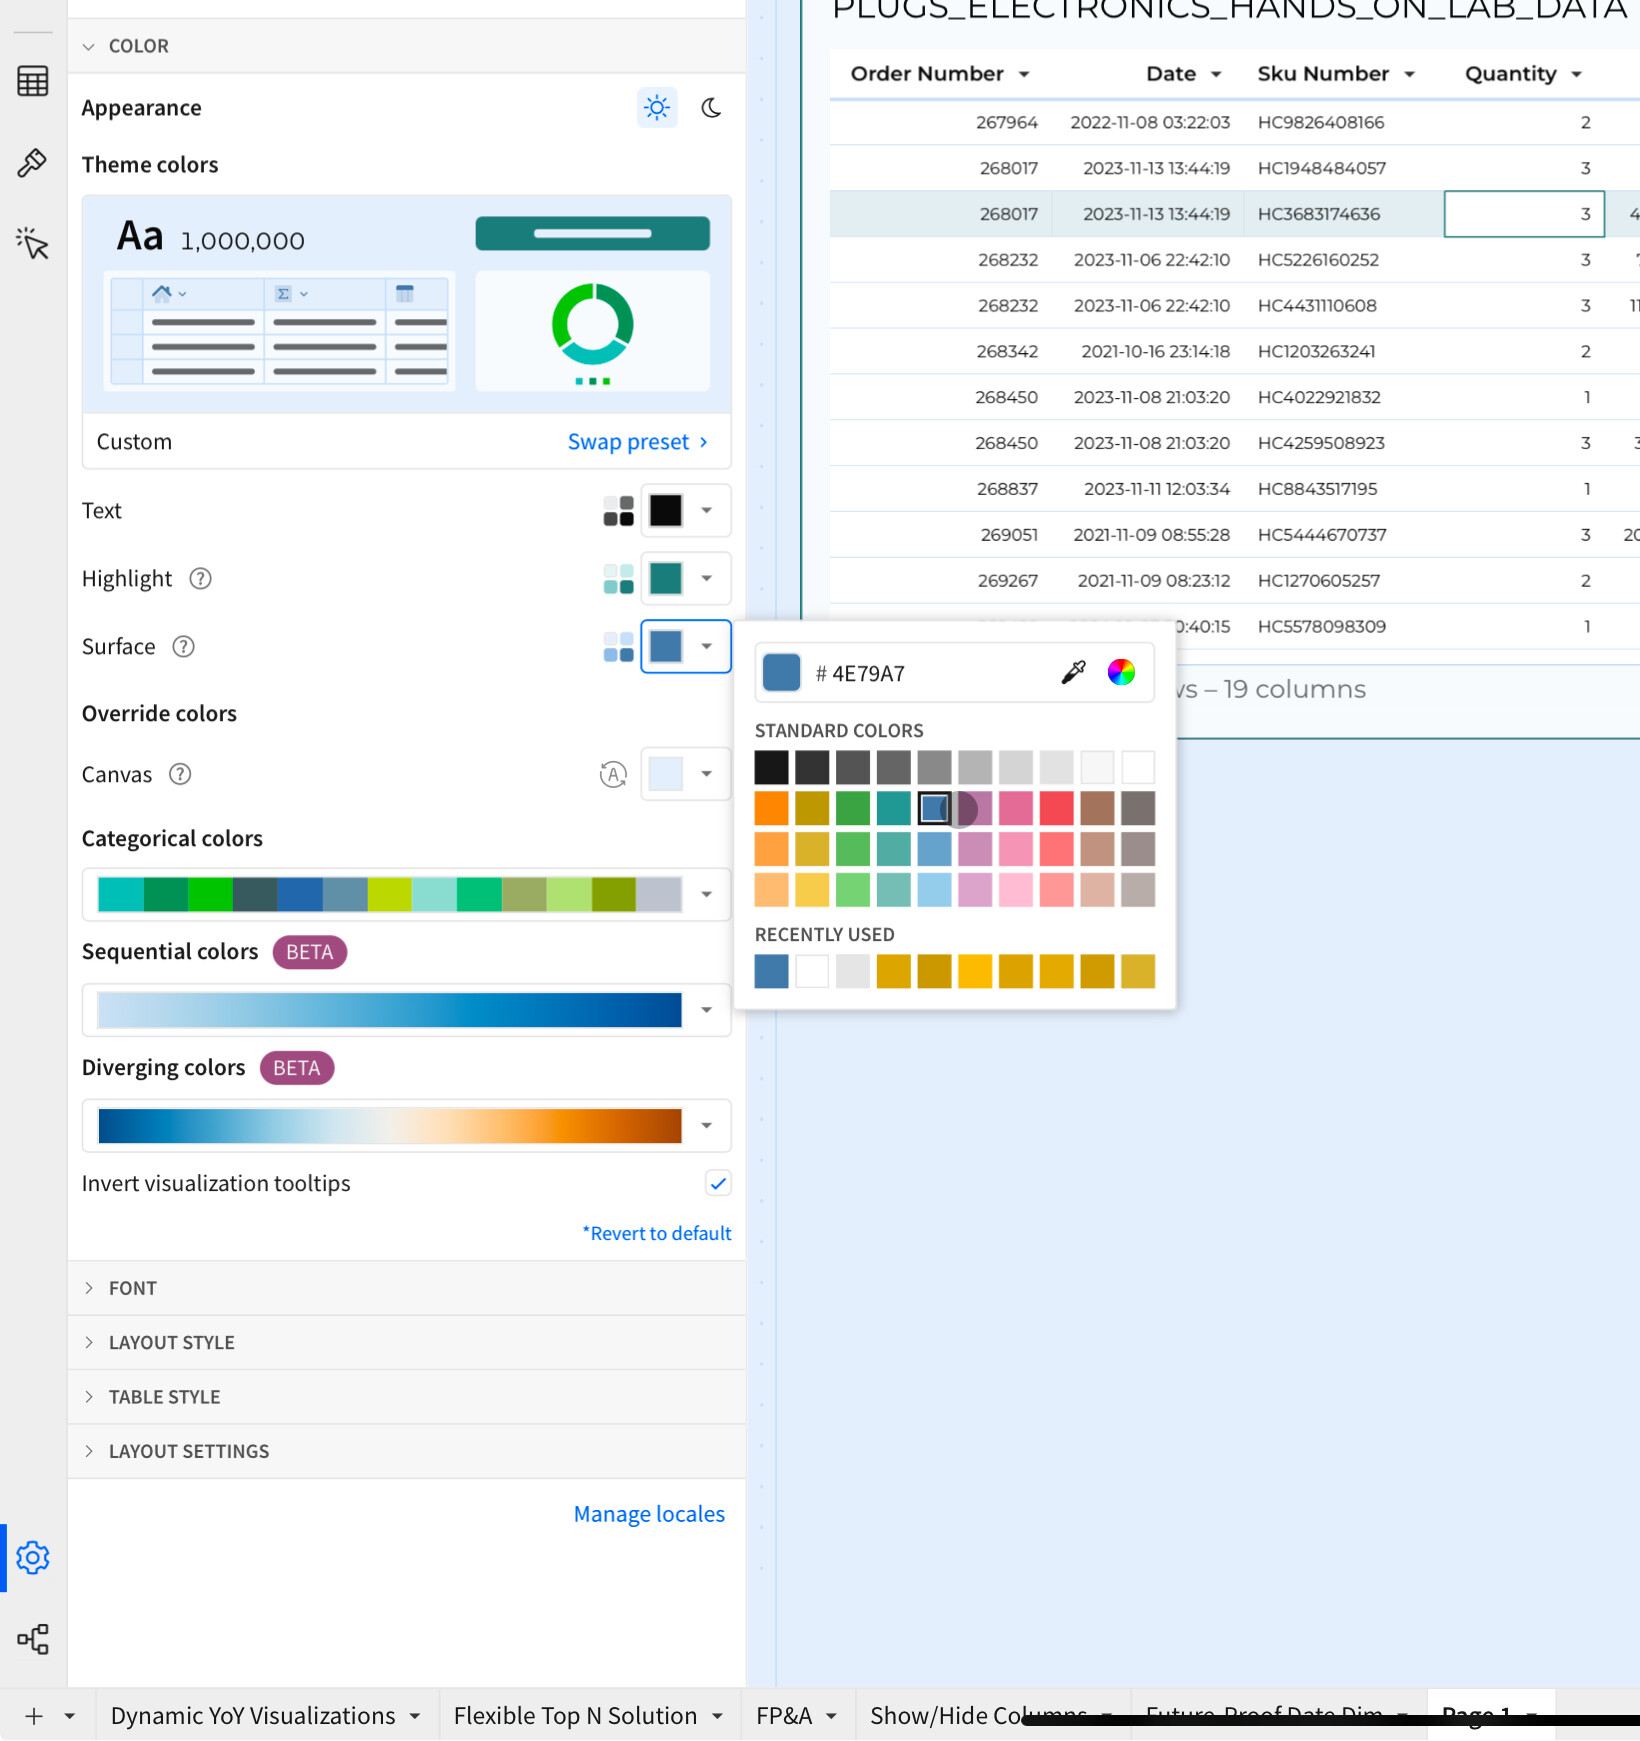The height and width of the screenshot is (1741, 1640).
Task: Open the data element panel in left sidebar
Action: 32,81
